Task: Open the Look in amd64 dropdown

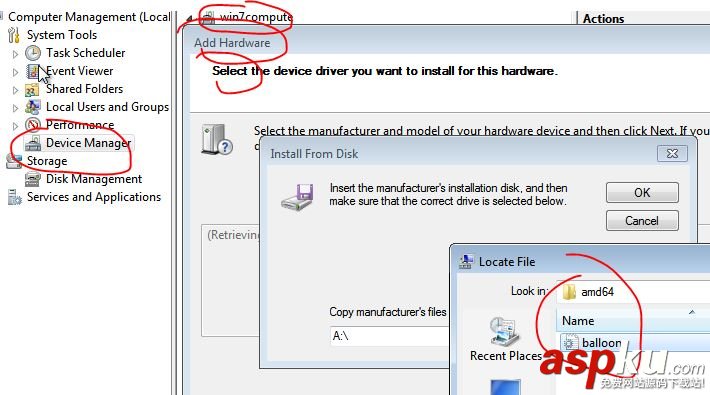Action: tap(633, 292)
